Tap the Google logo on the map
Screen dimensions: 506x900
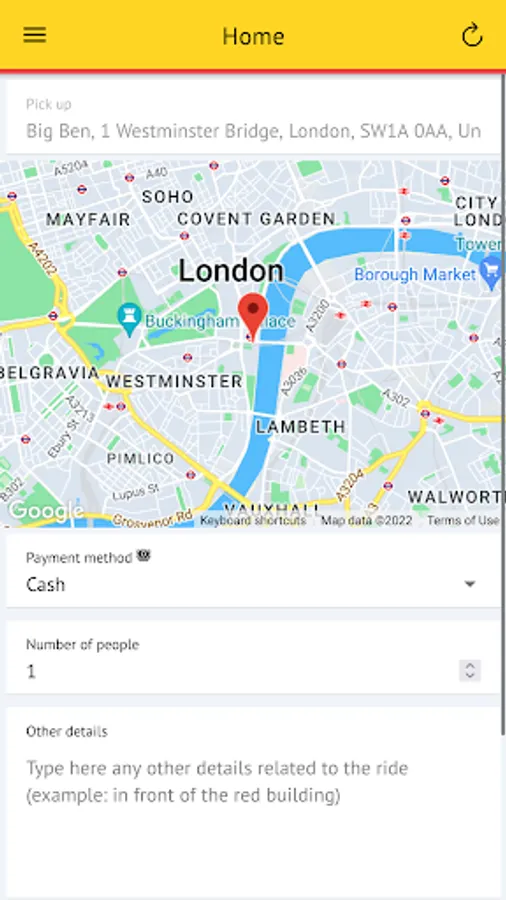pyautogui.click(x=46, y=511)
